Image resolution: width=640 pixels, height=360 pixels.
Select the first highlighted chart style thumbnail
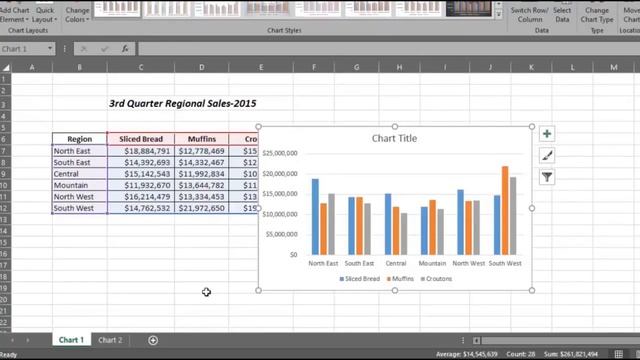tap(118, 8)
